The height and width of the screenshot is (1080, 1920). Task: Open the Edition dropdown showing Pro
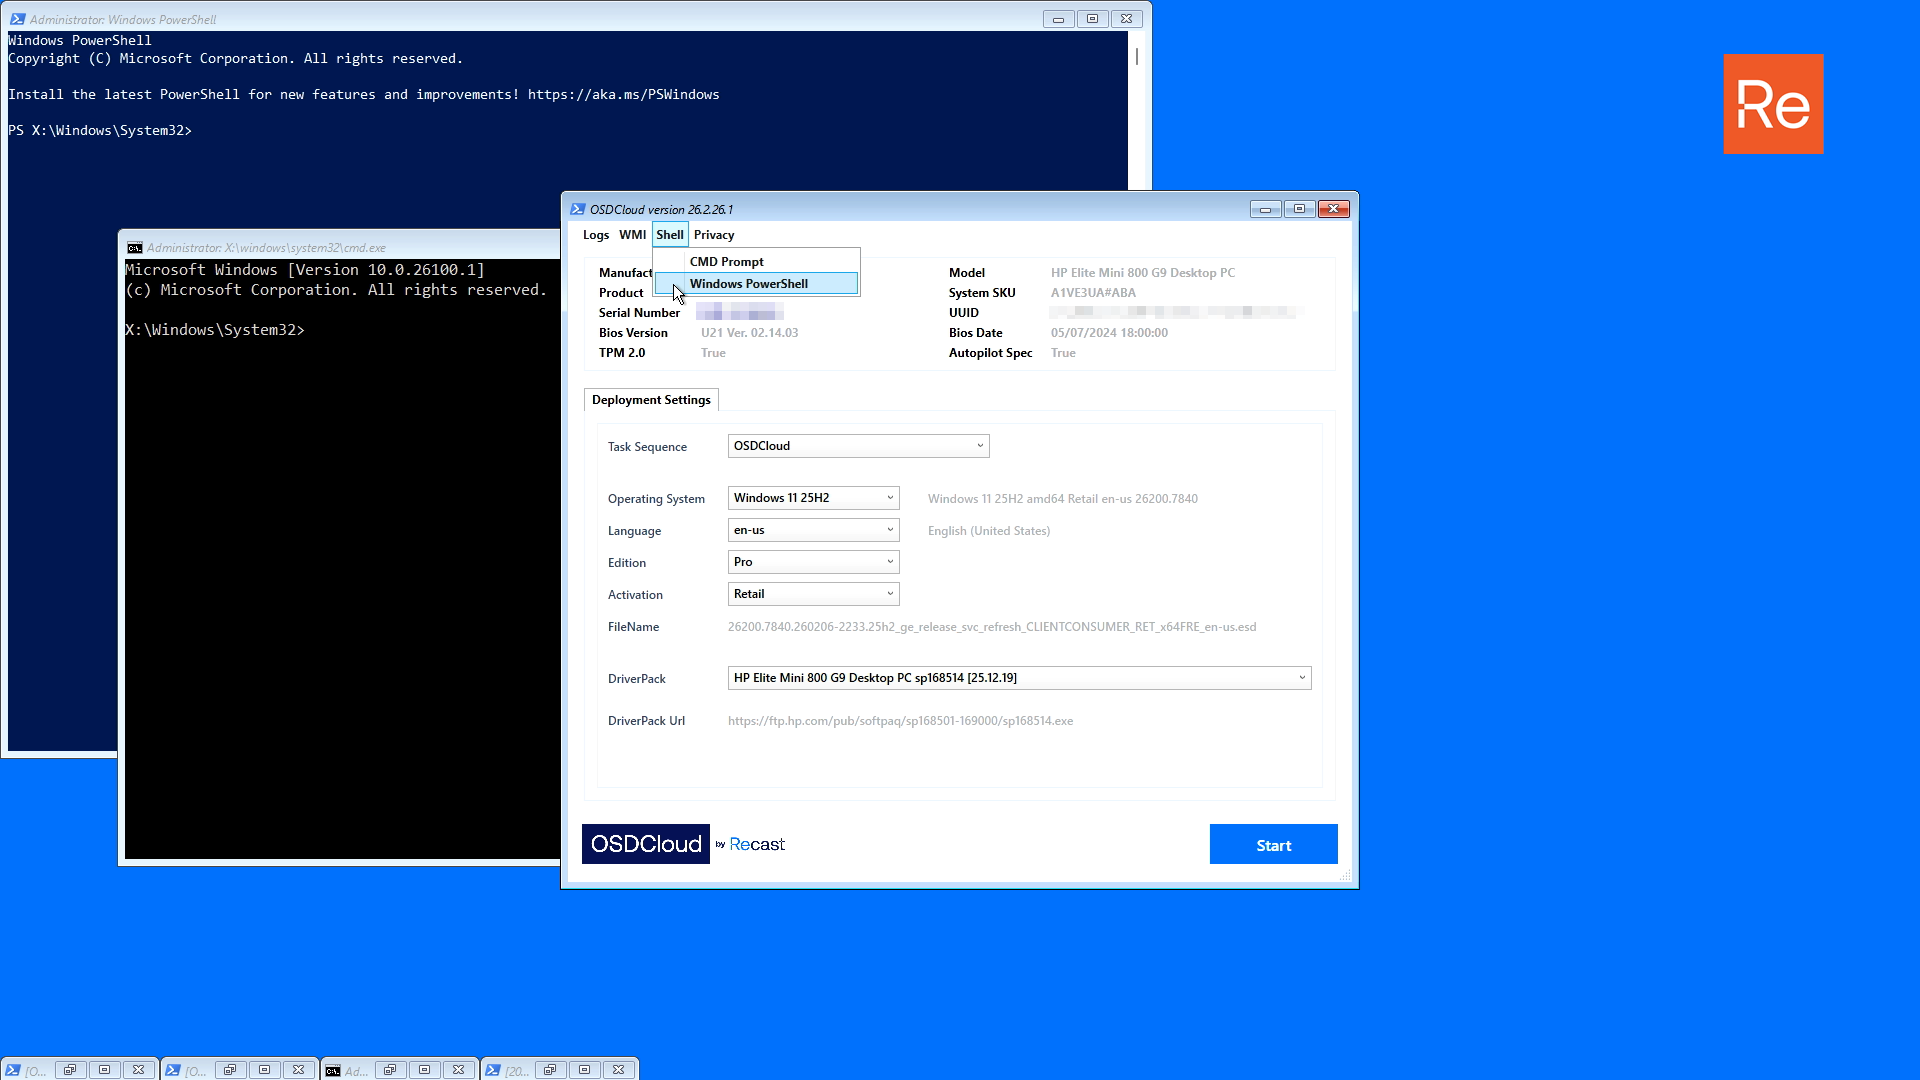click(x=890, y=562)
